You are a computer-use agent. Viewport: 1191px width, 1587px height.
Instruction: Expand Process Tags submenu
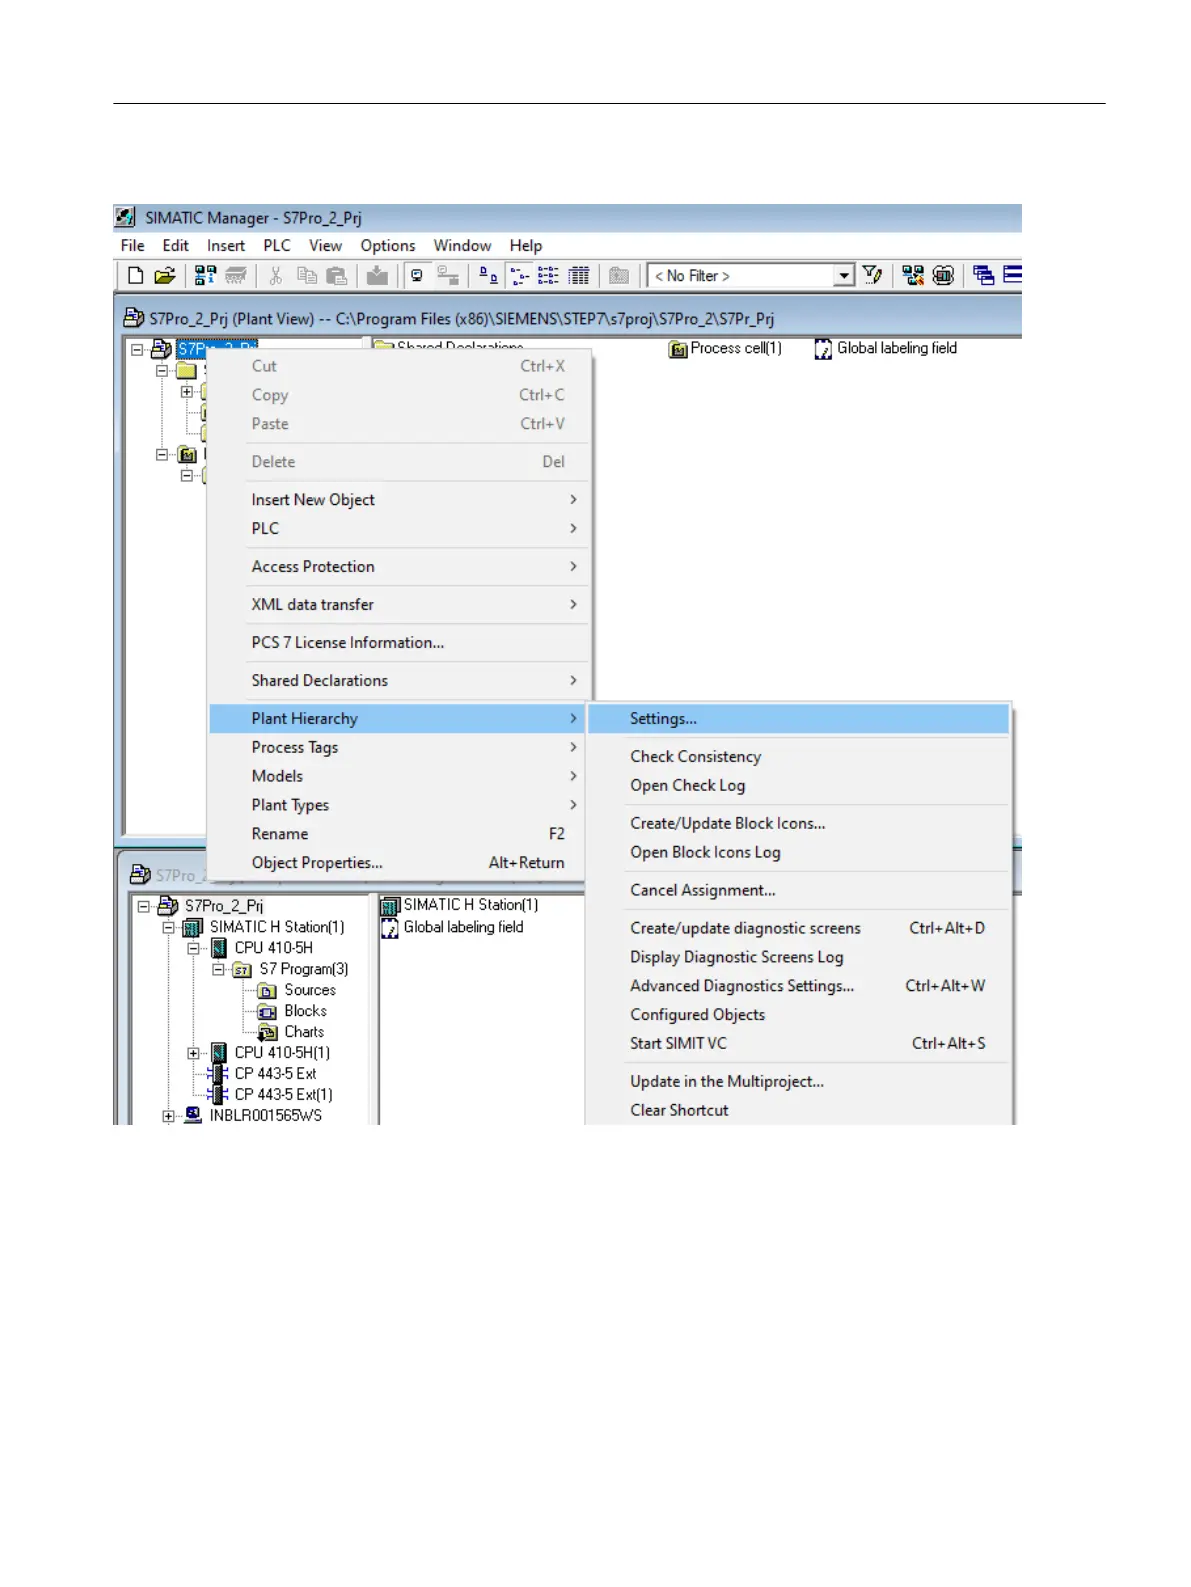pos(399,748)
